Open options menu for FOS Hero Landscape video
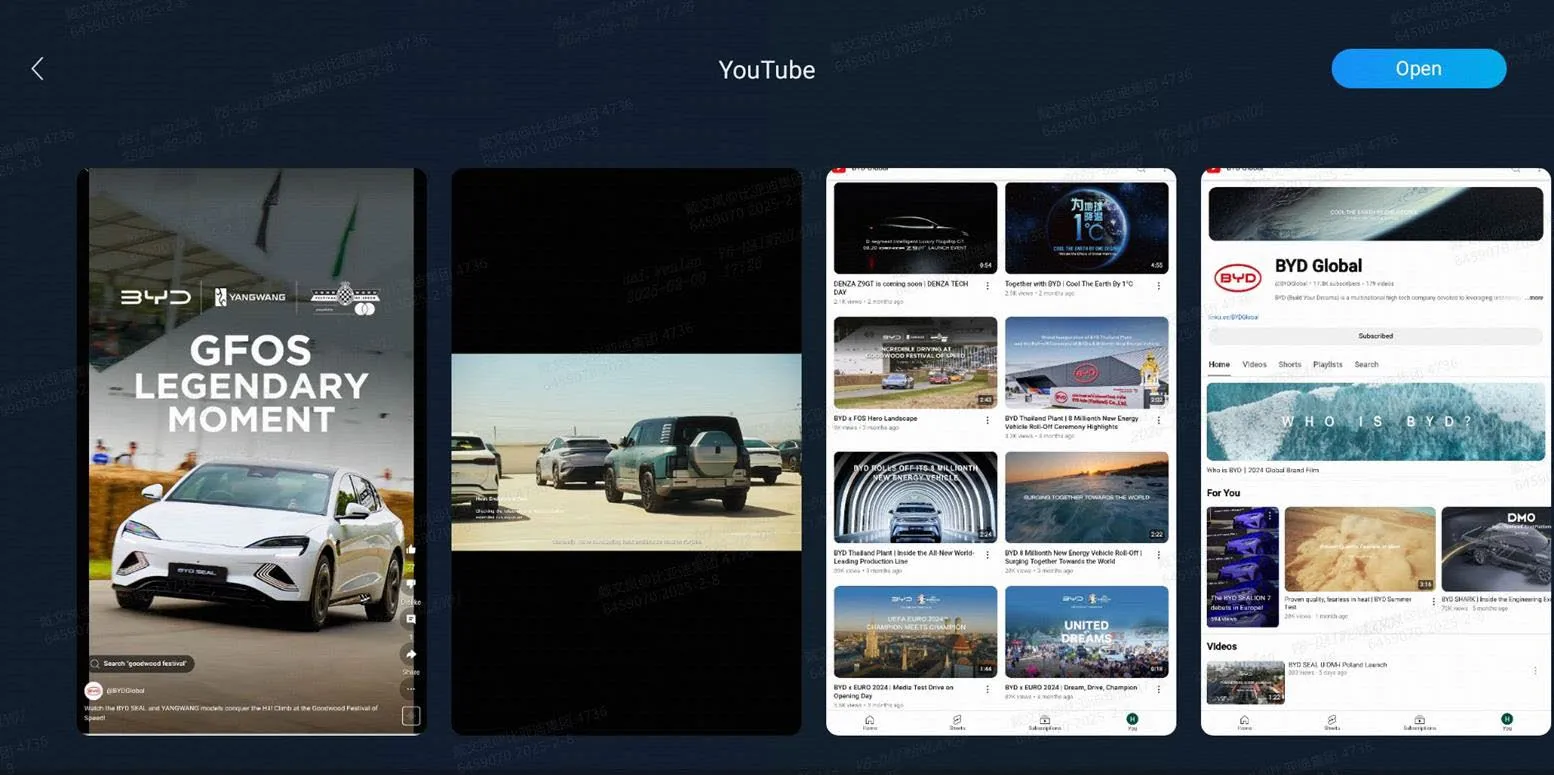 coord(987,420)
